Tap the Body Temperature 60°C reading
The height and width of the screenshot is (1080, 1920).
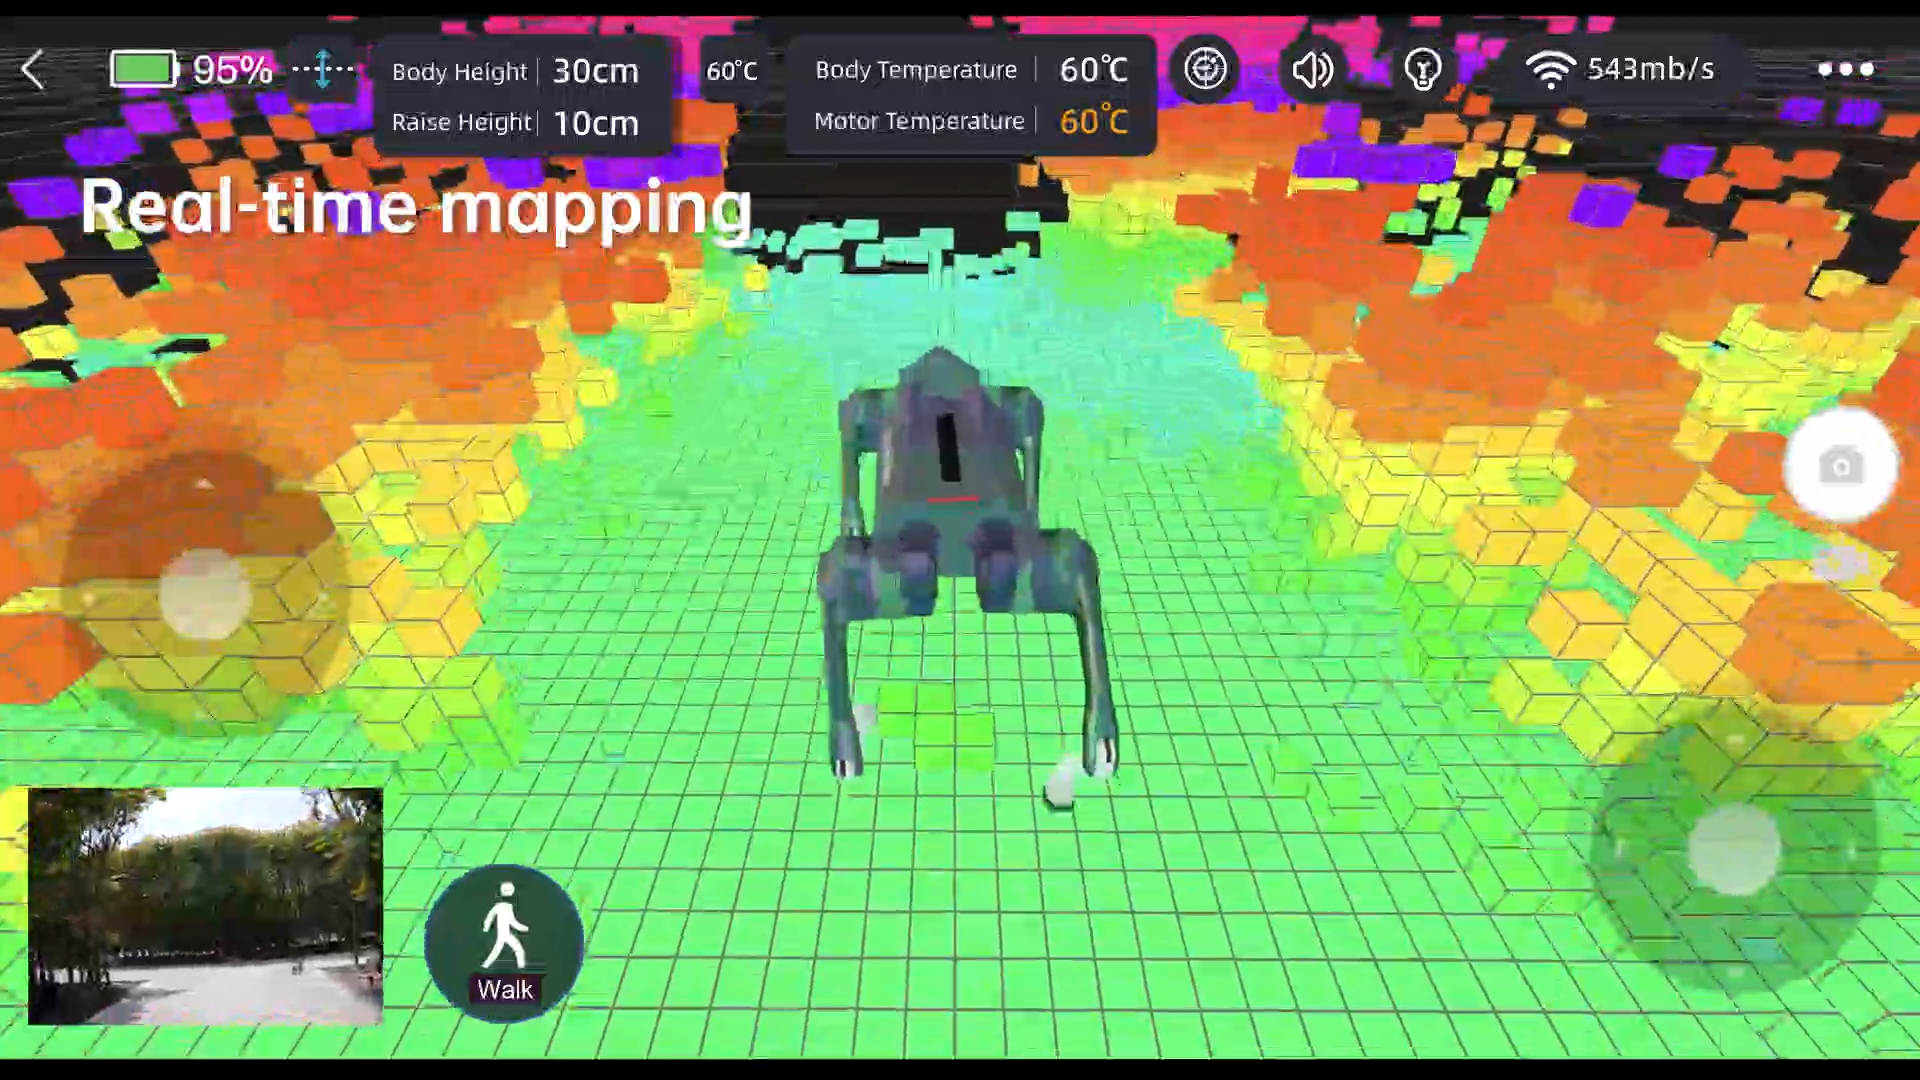pos(1094,69)
